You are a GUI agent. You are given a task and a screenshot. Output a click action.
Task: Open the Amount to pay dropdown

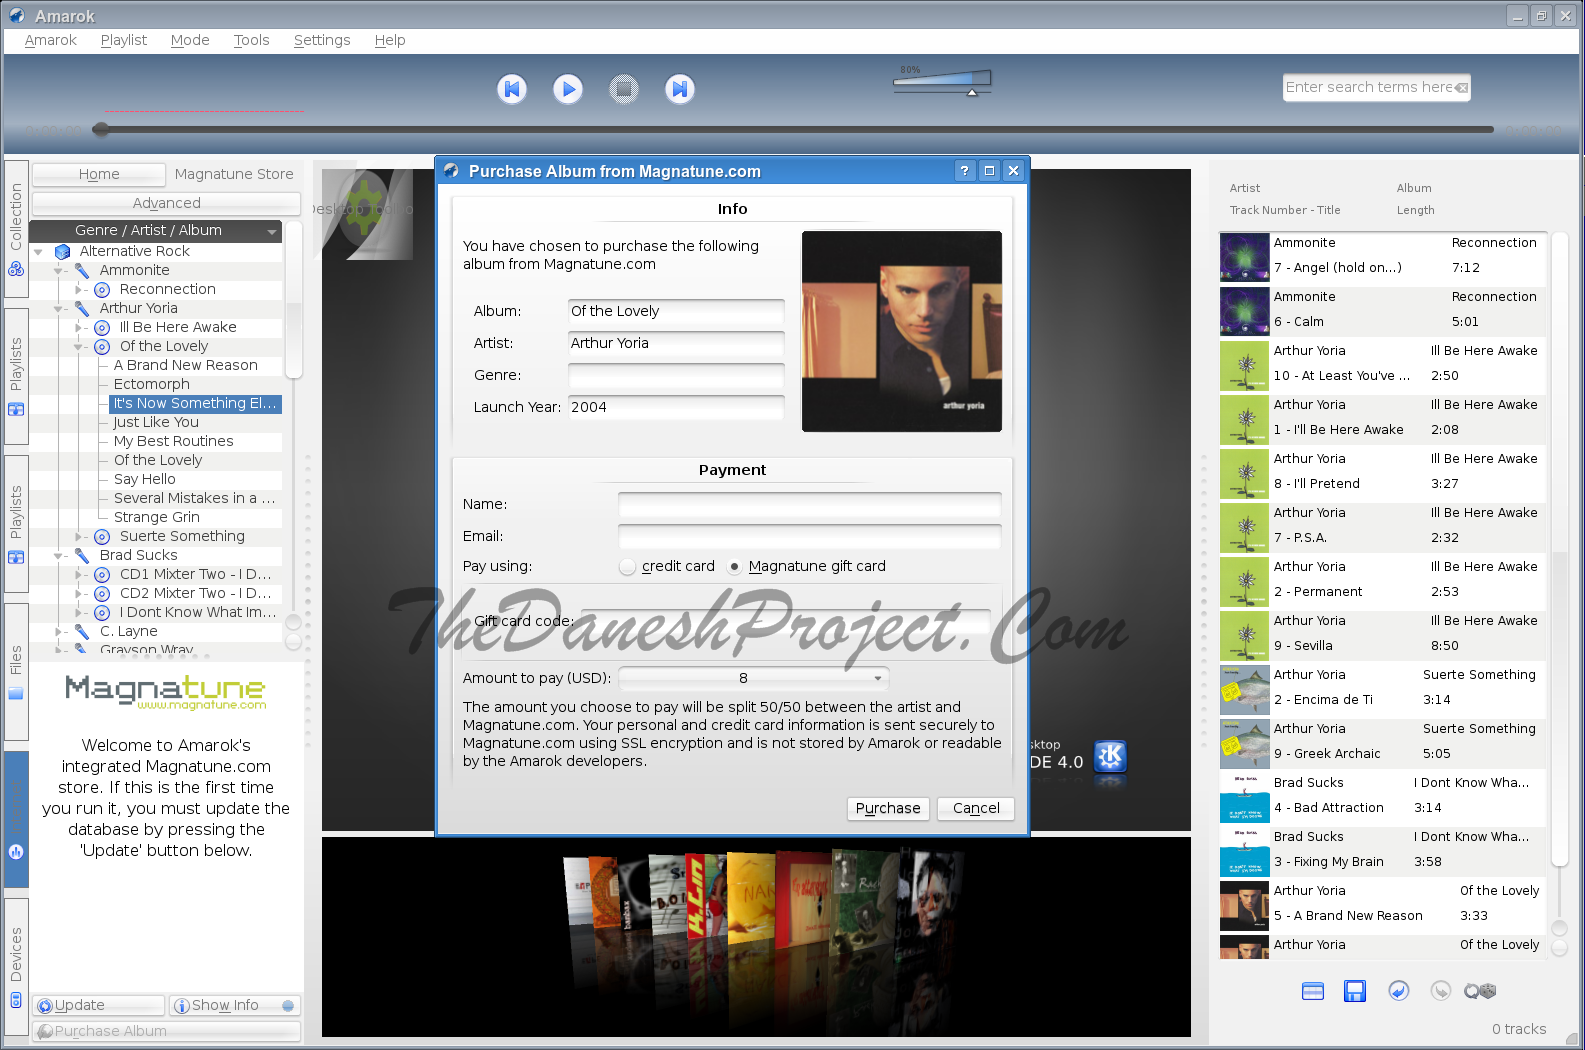[x=753, y=678]
